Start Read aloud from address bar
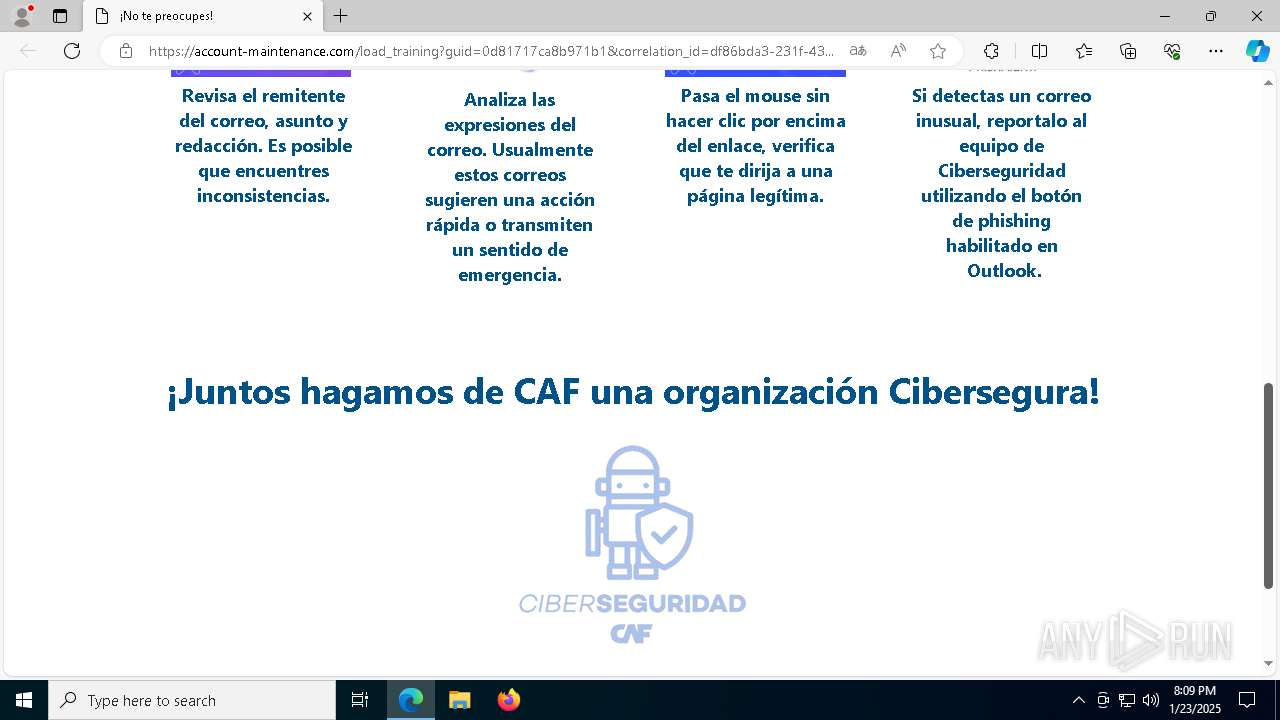This screenshot has height=720, width=1280. tap(898, 51)
